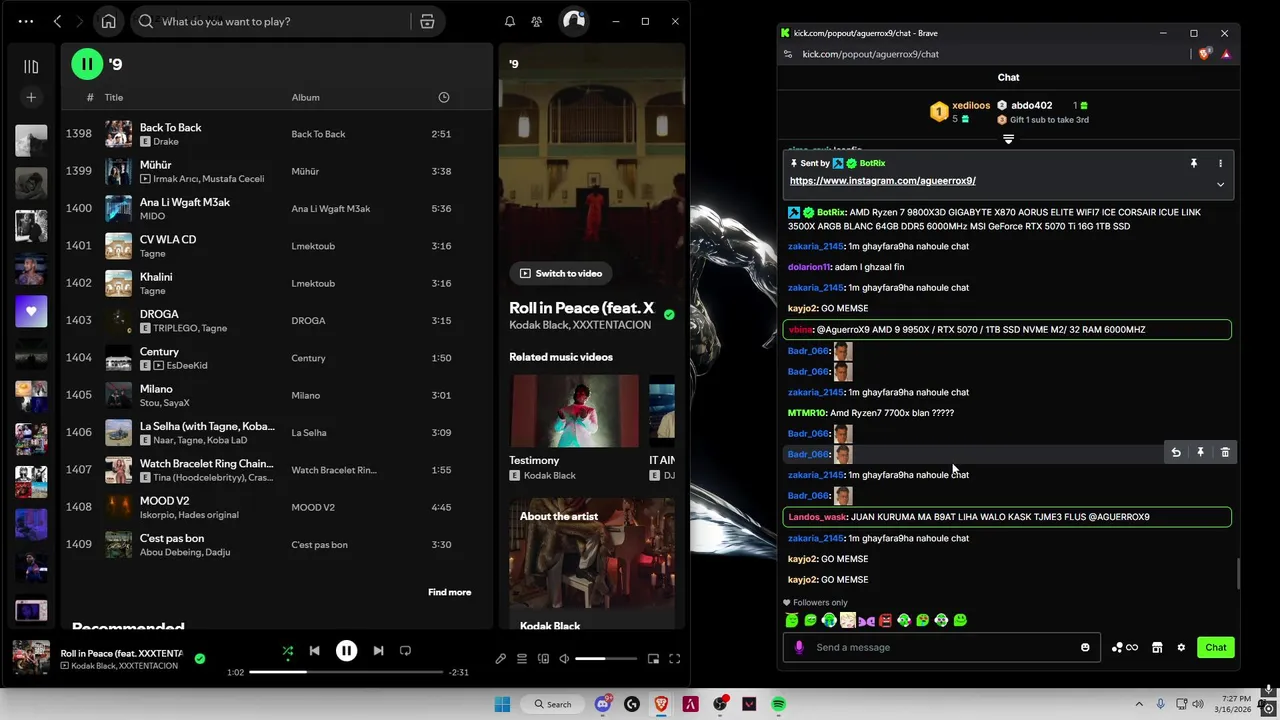Collapse Your Library sidebar icon
The image size is (1280, 720).
pyautogui.click(x=31, y=67)
